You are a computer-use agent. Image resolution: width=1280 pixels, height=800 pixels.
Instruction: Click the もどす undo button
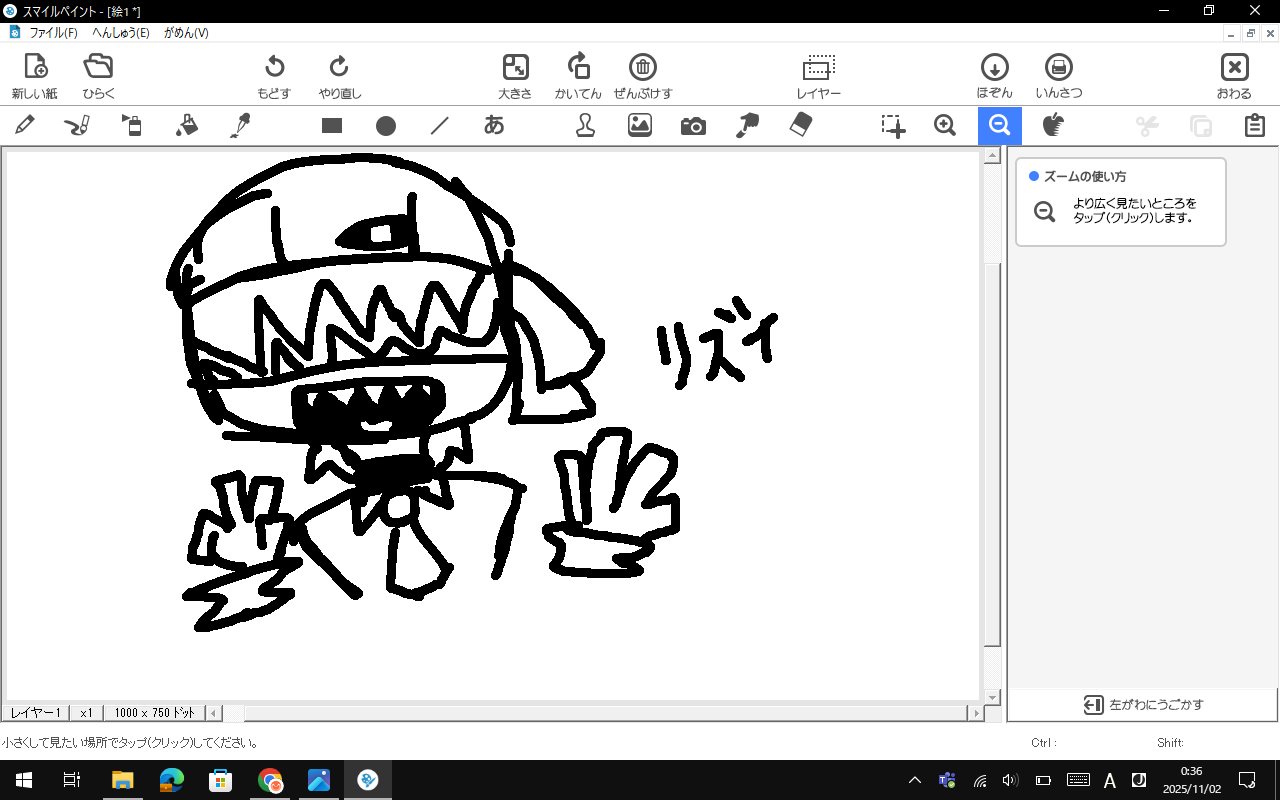point(274,76)
